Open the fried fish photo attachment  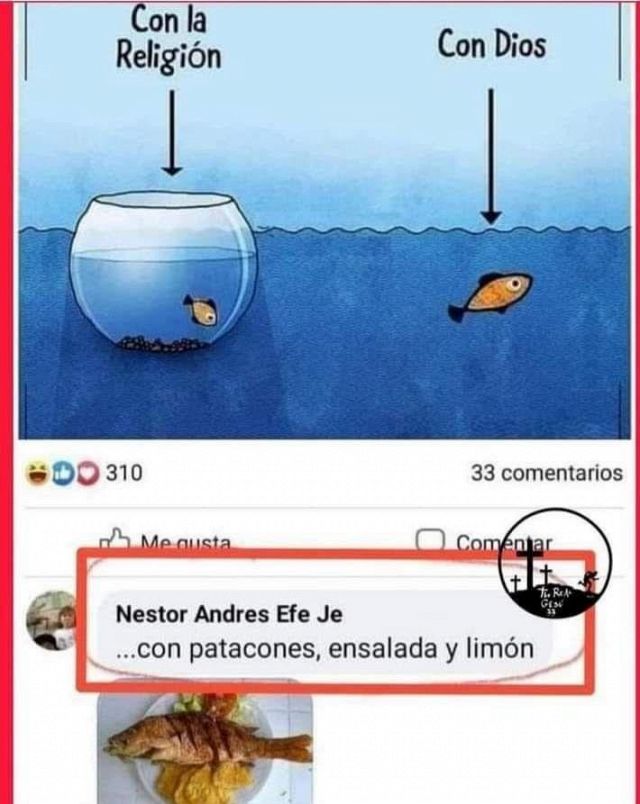point(205,741)
